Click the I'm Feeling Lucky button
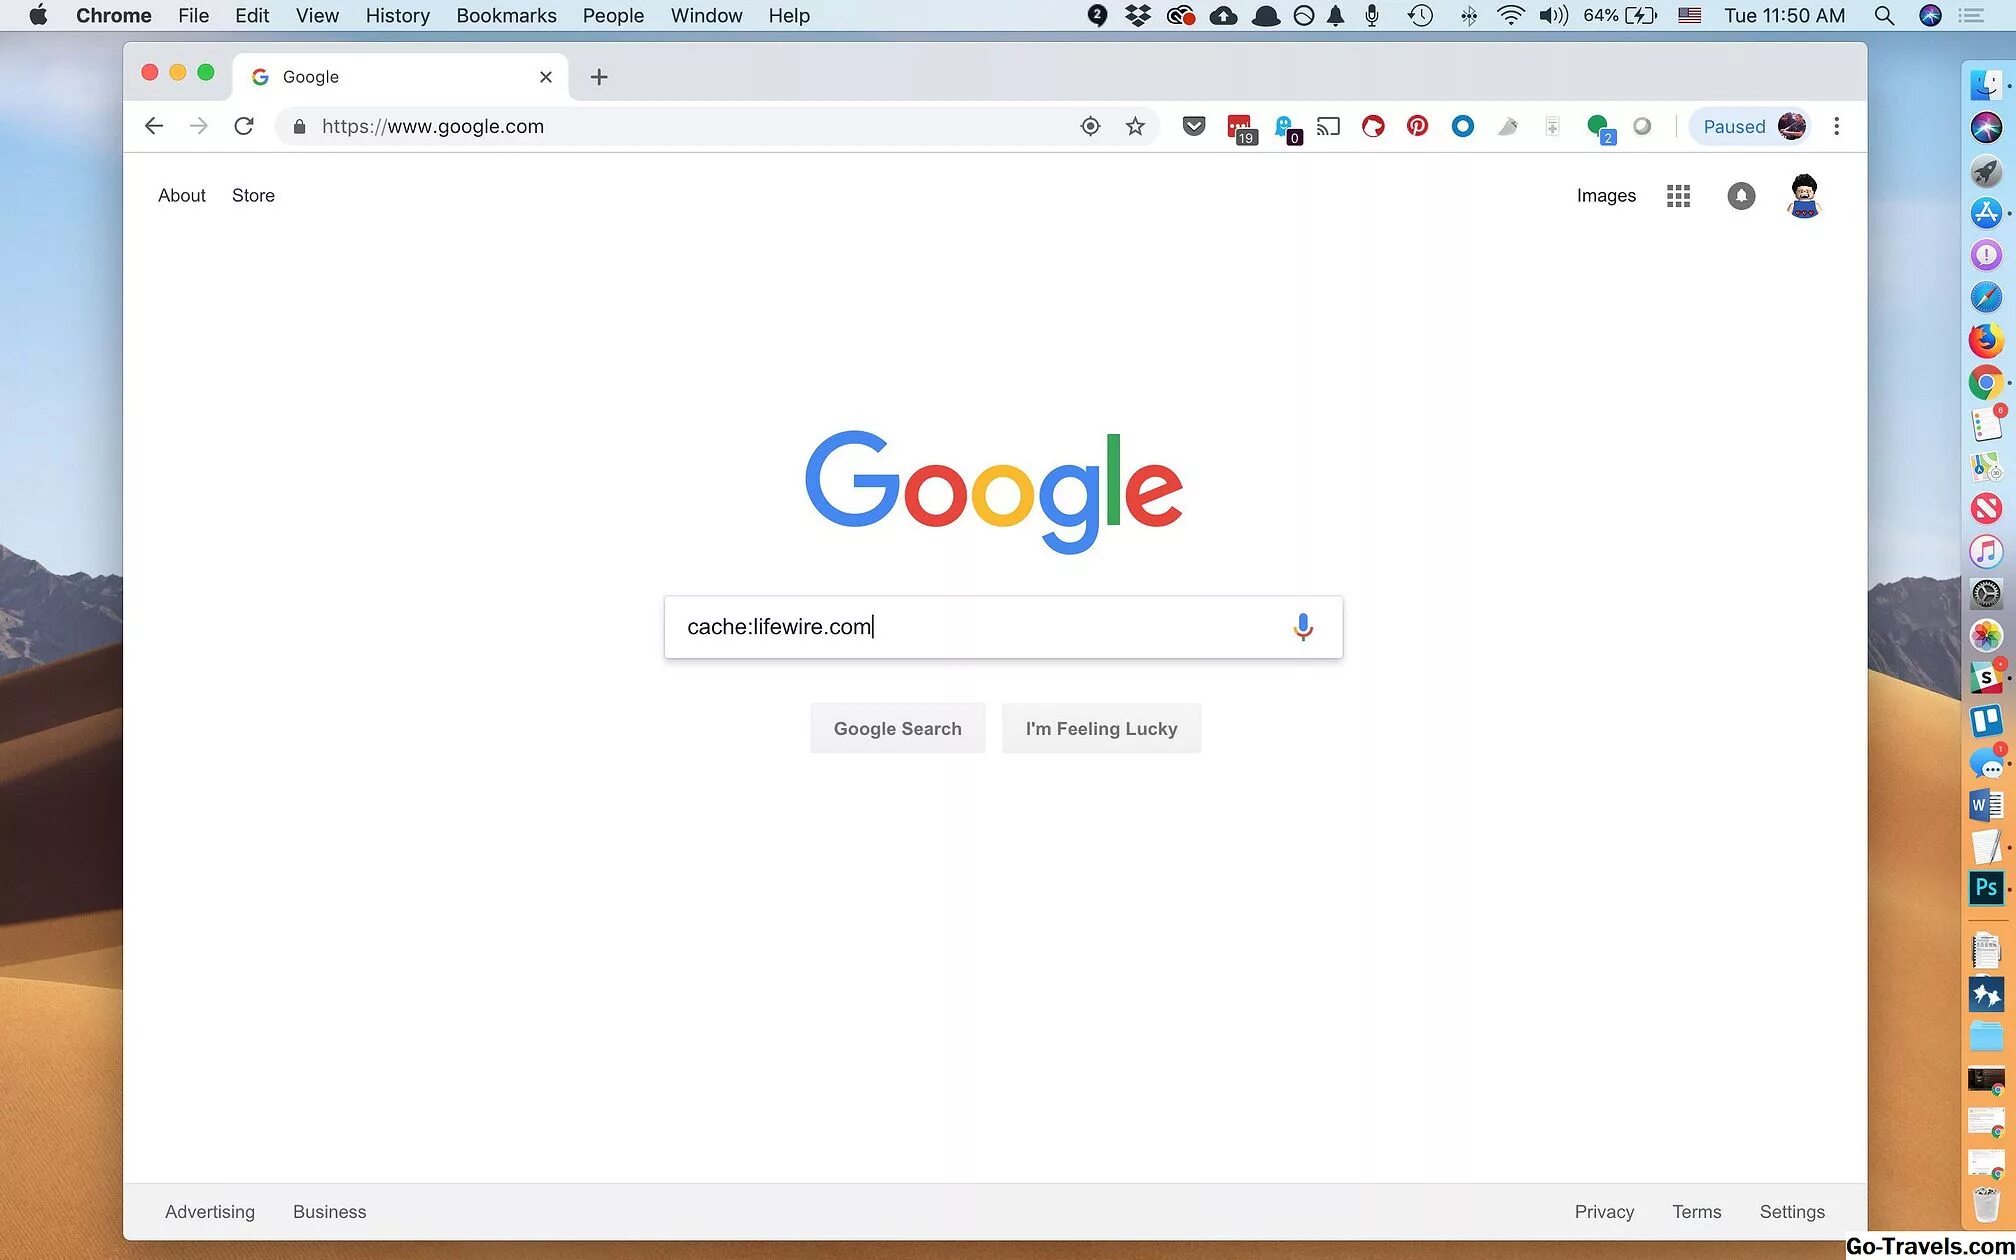This screenshot has height=1260, width=2016. tap(1102, 727)
